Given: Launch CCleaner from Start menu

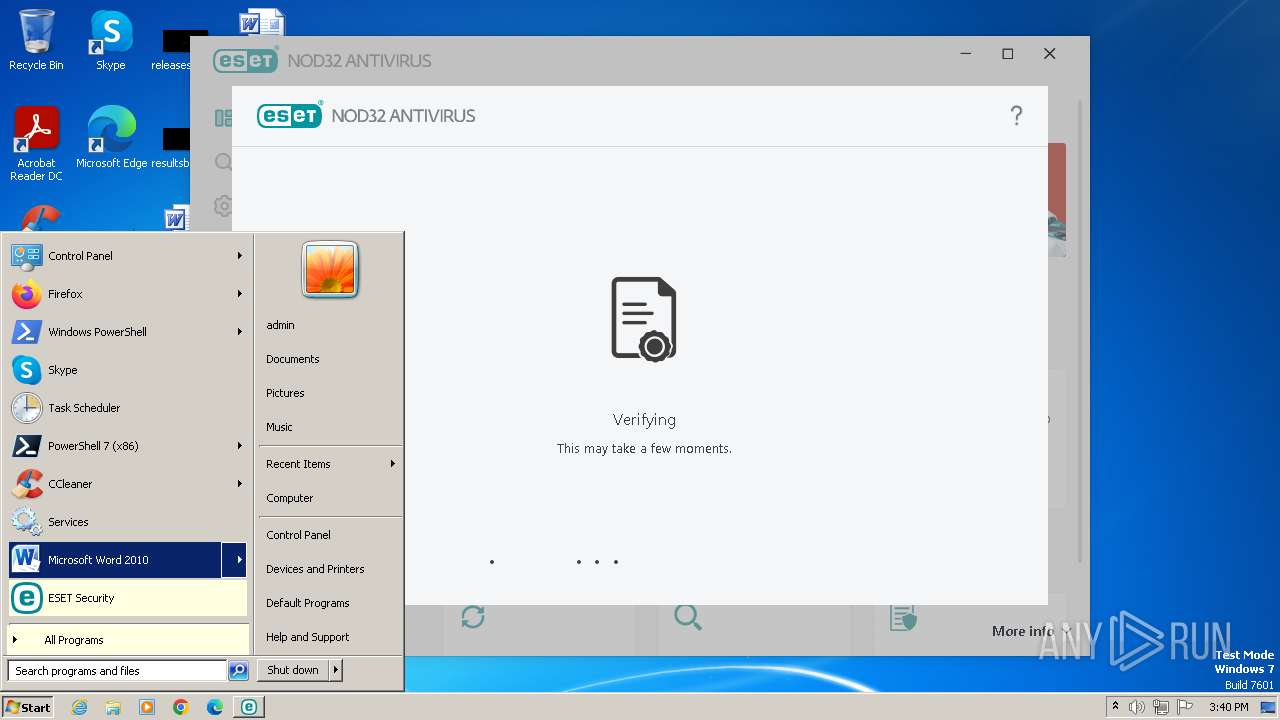Looking at the screenshot, I should (128, 484).
